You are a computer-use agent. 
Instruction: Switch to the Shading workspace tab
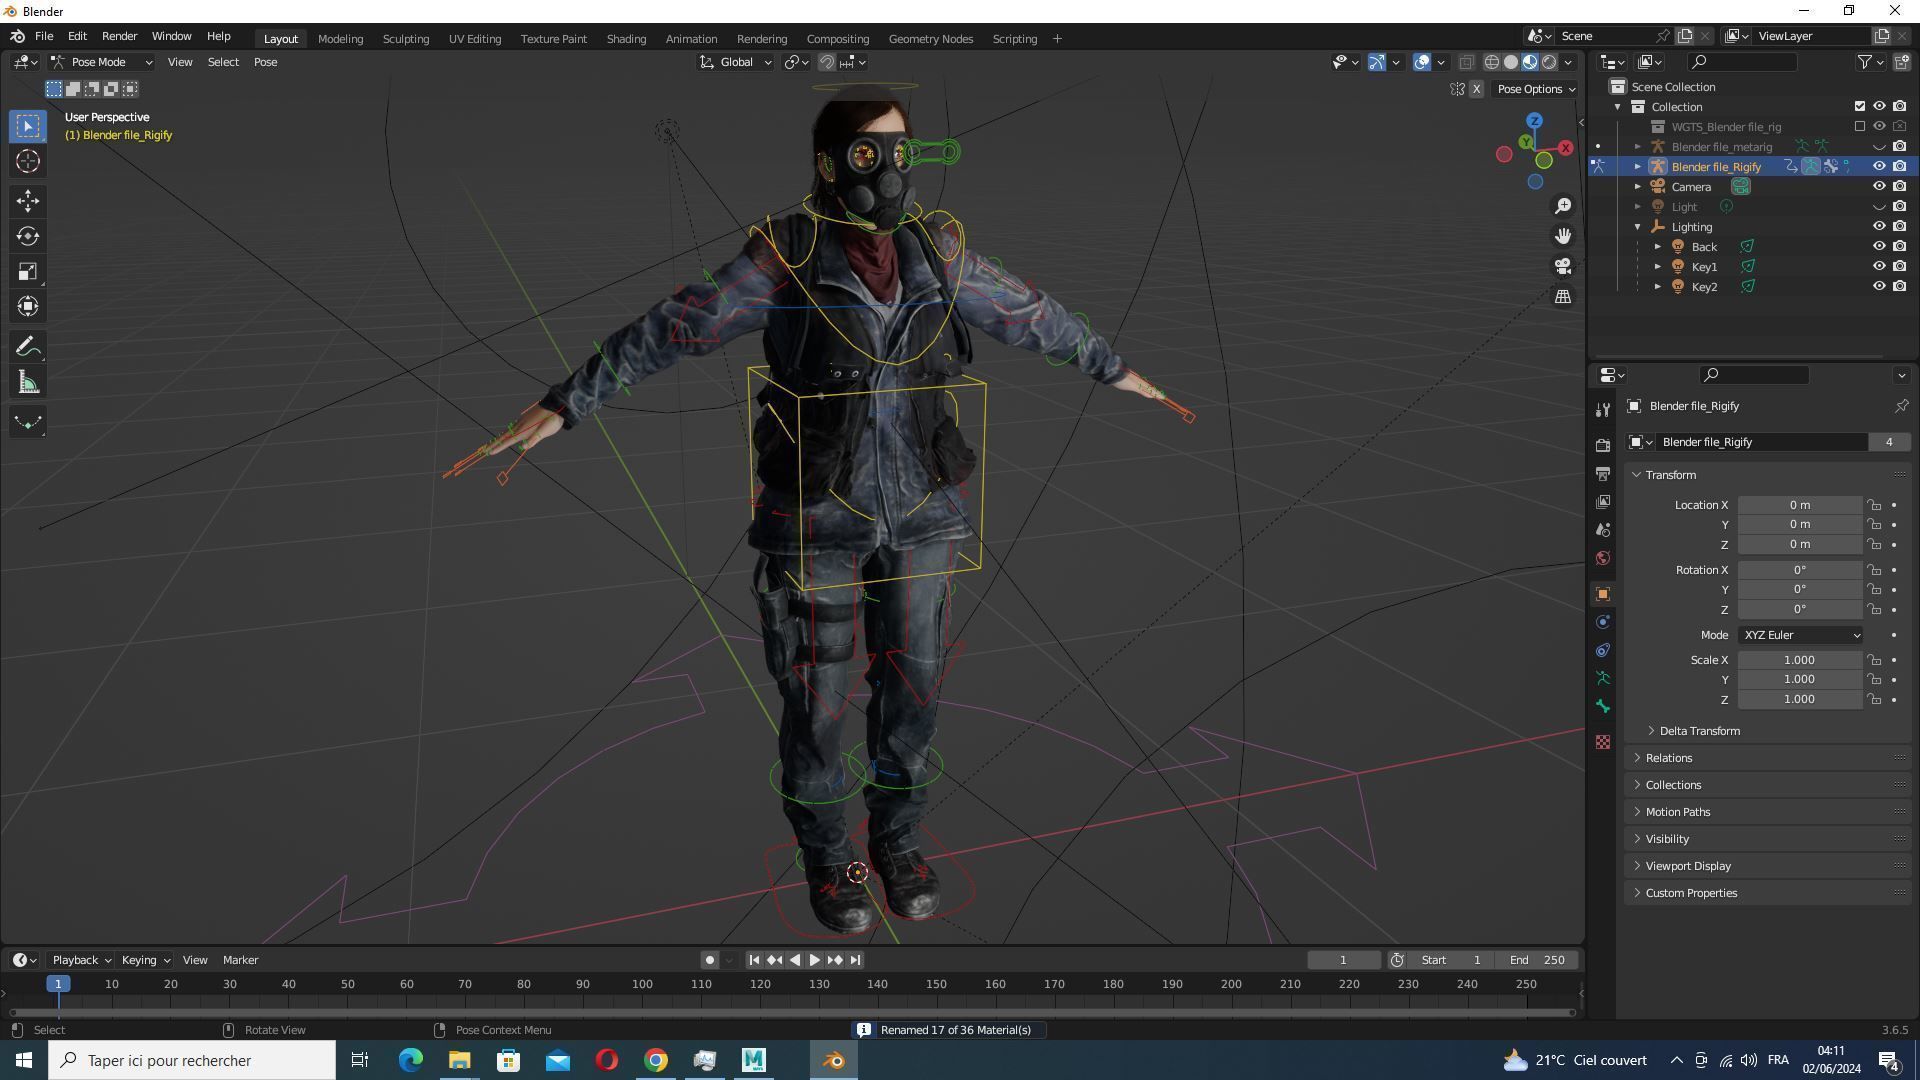625,39
